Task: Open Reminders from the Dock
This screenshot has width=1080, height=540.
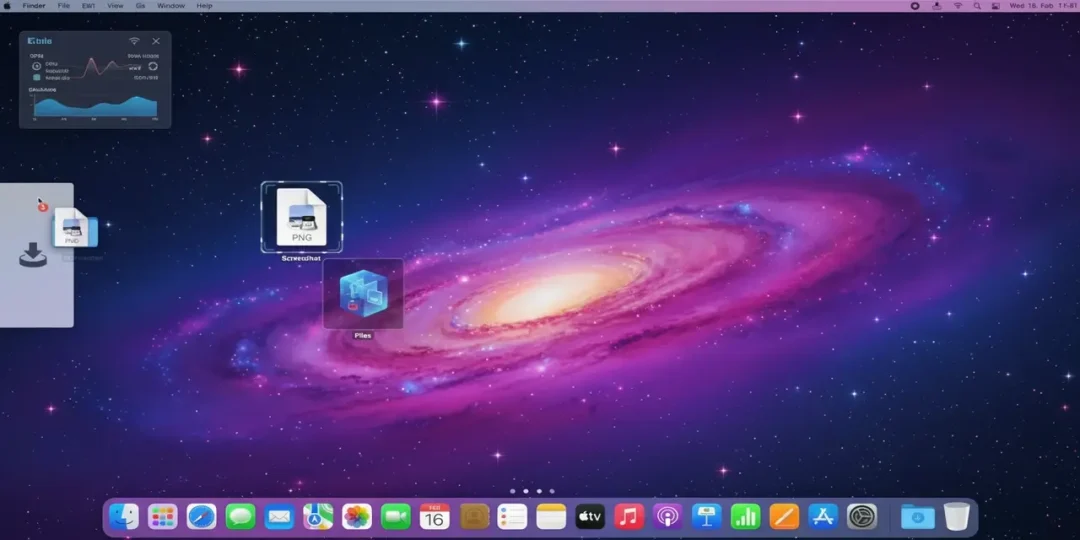Action: pyautogui.click(x=512, y=517)
